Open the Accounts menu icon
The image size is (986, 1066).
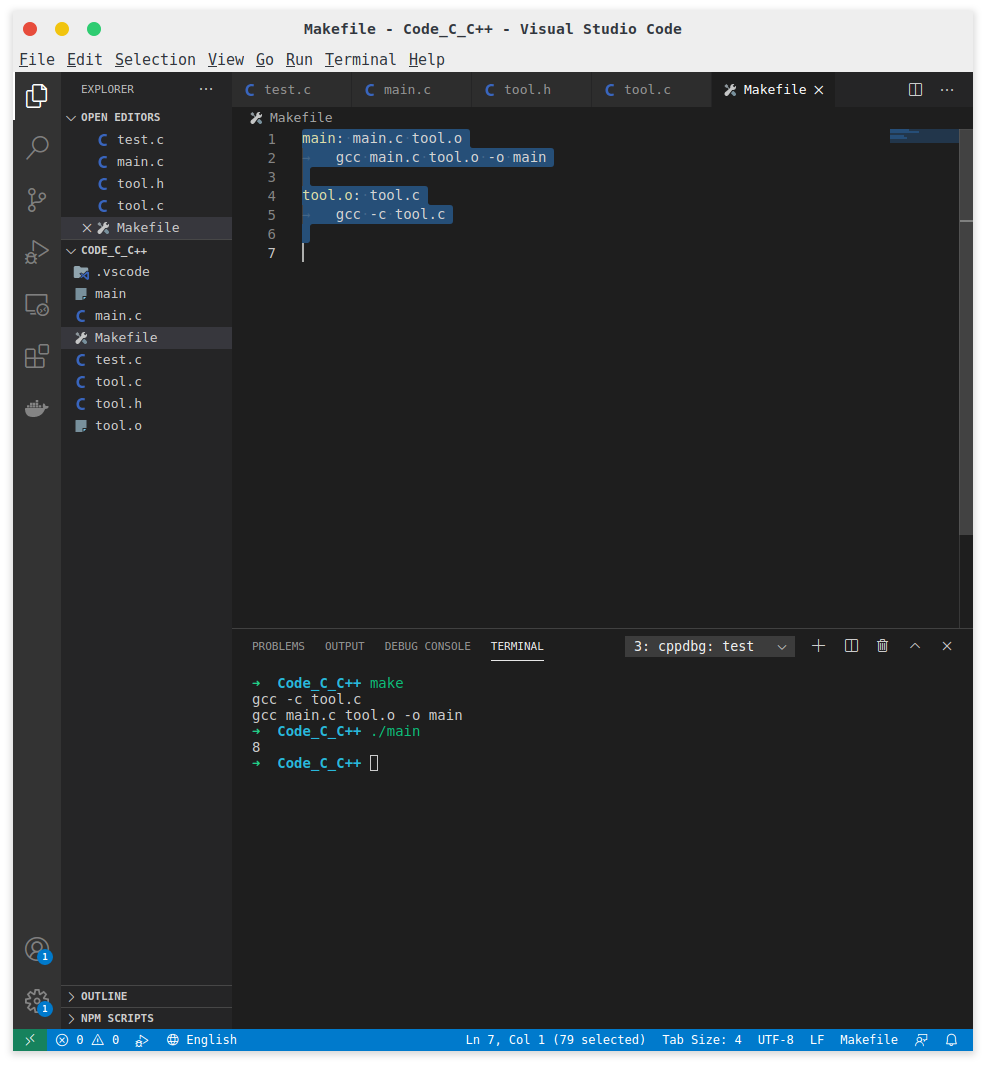pos(37,949)
